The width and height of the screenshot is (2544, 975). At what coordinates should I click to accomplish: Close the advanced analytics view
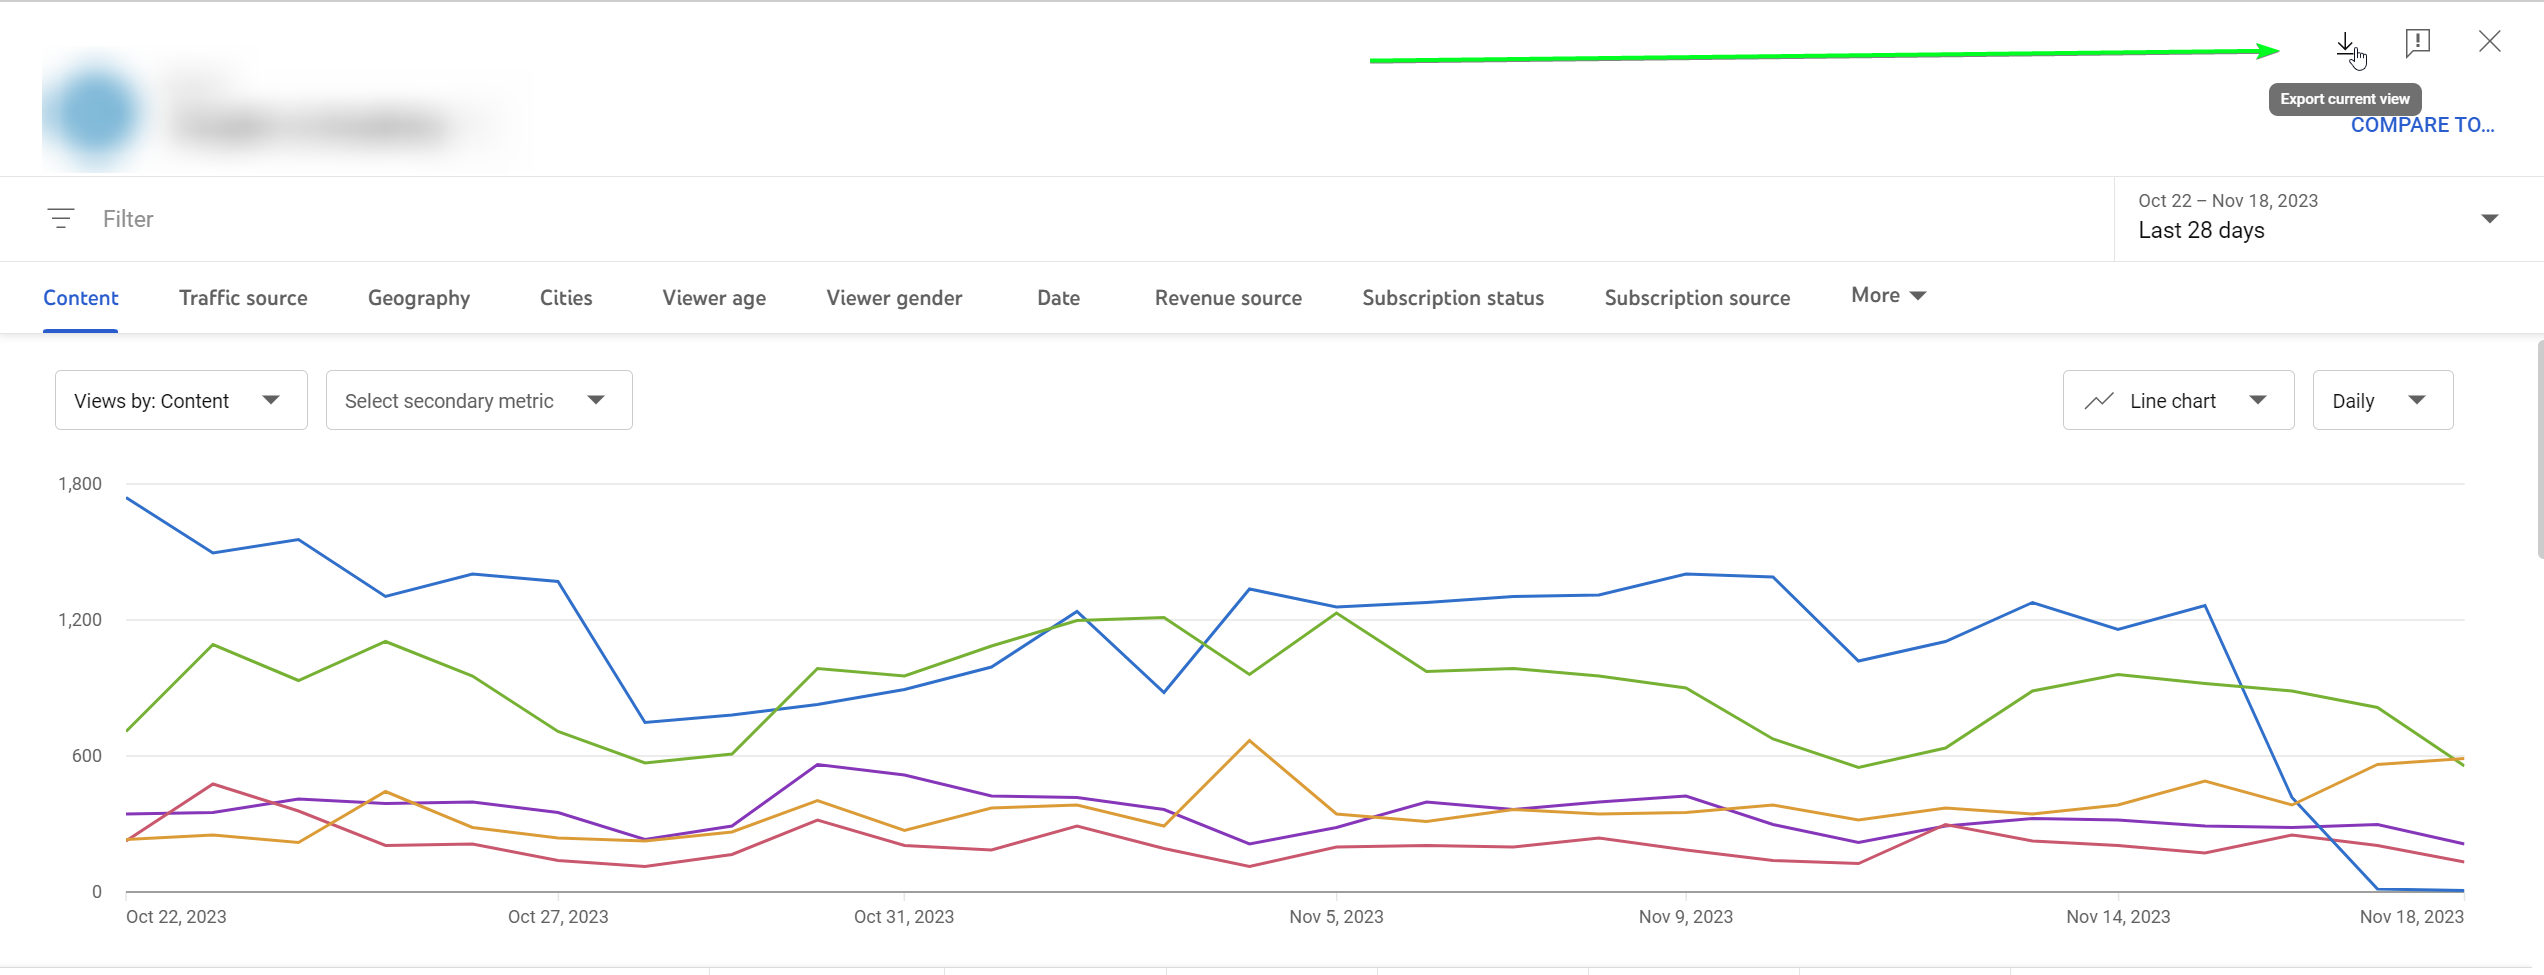point(2489,41)
